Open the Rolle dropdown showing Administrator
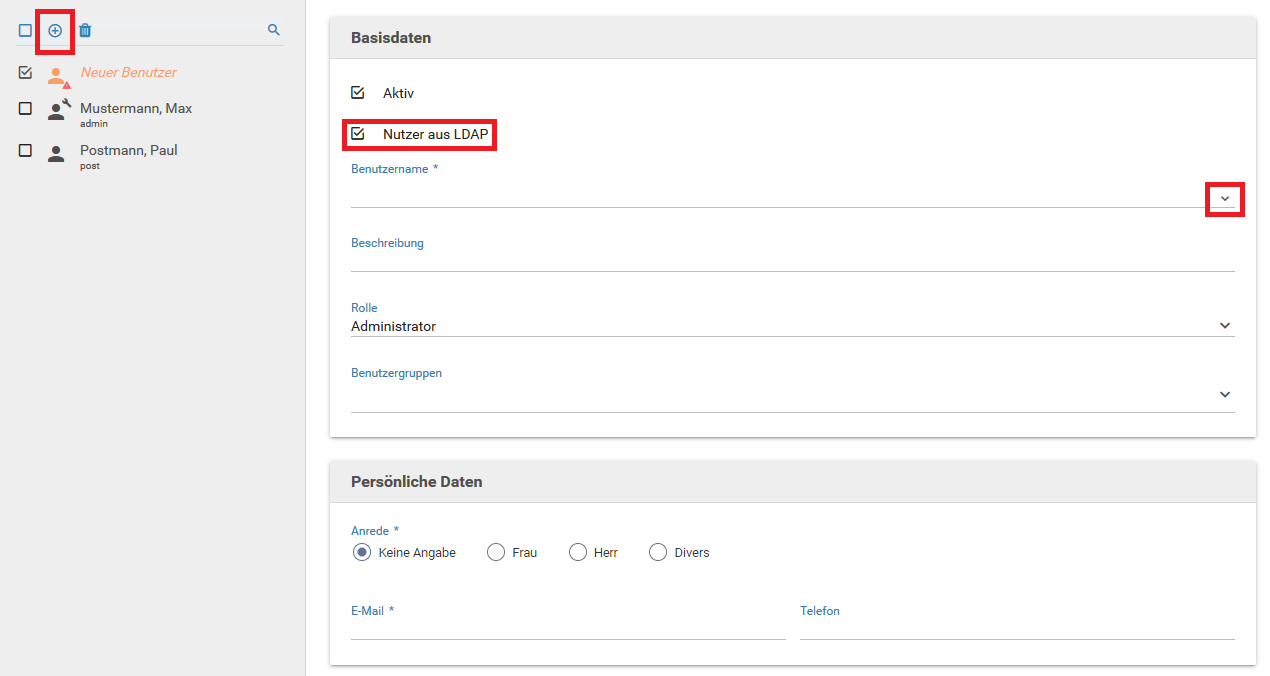1270x676 pixels. point(1224,326)
